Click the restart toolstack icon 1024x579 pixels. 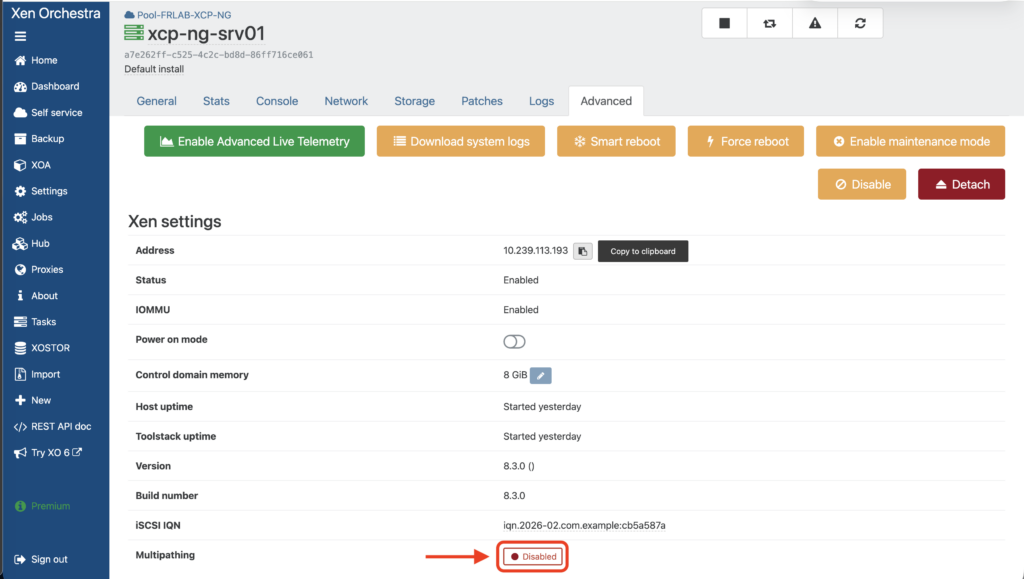[769, 23]
